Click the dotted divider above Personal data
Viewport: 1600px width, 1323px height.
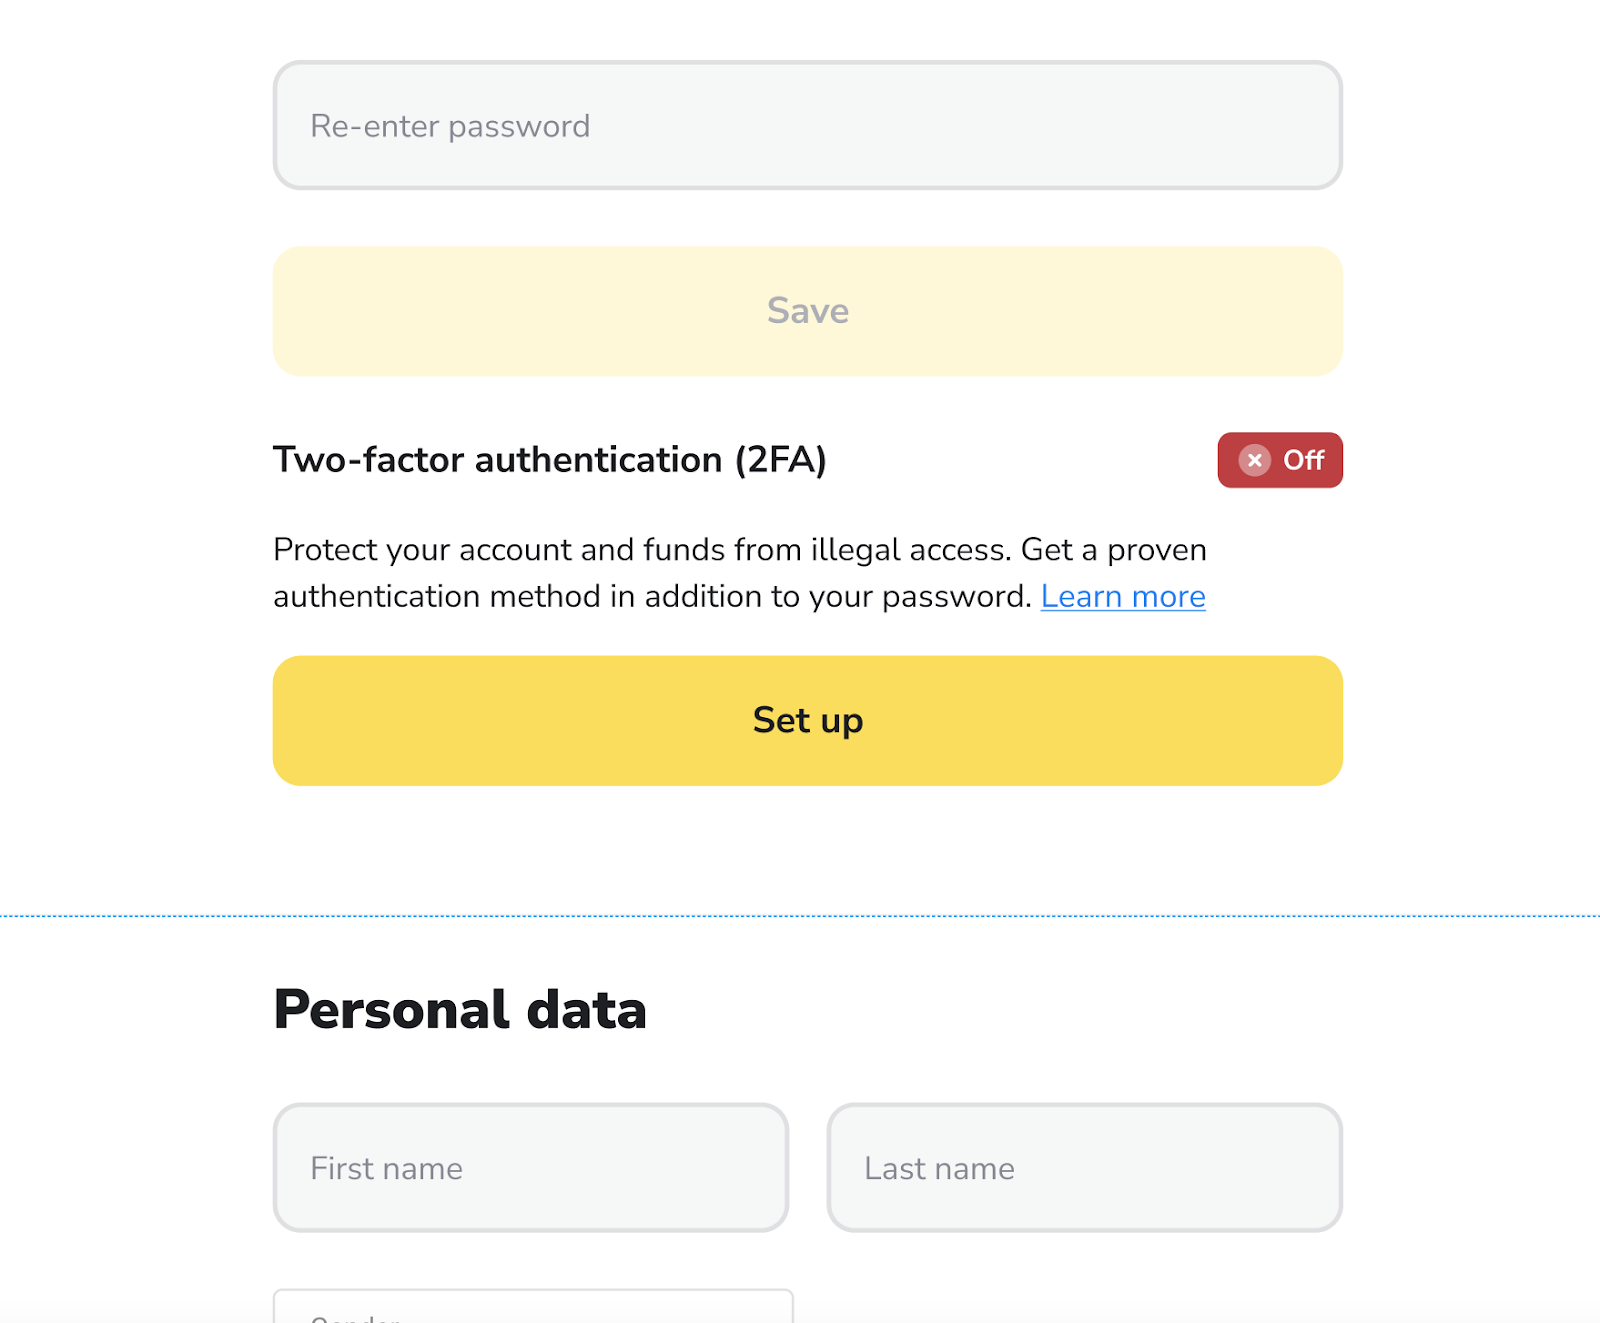800,915
